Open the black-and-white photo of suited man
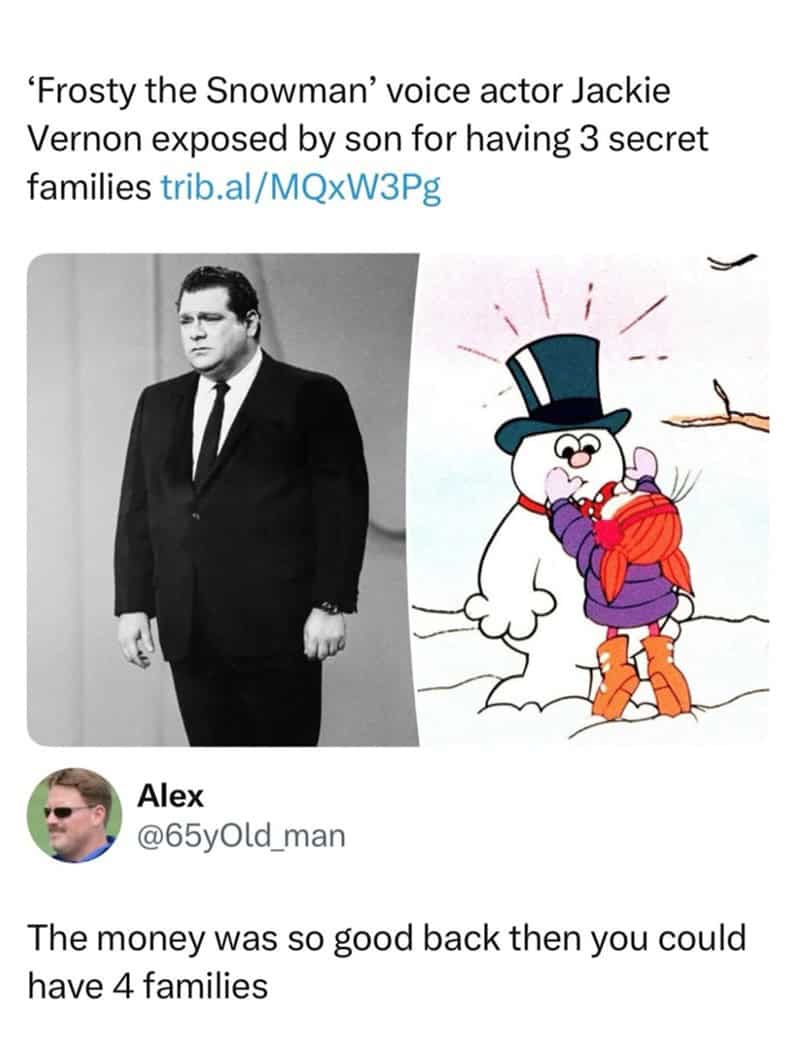800x1054 pixels. click(x=223, y=499)
